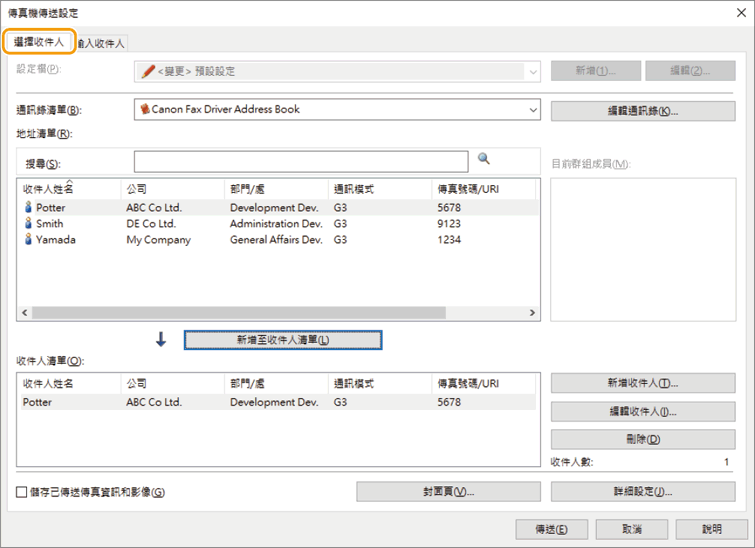Open 編輯通訊錄 dialog
Image resolution: width=755 pixels, height=548 pixels.
(642, 110)
